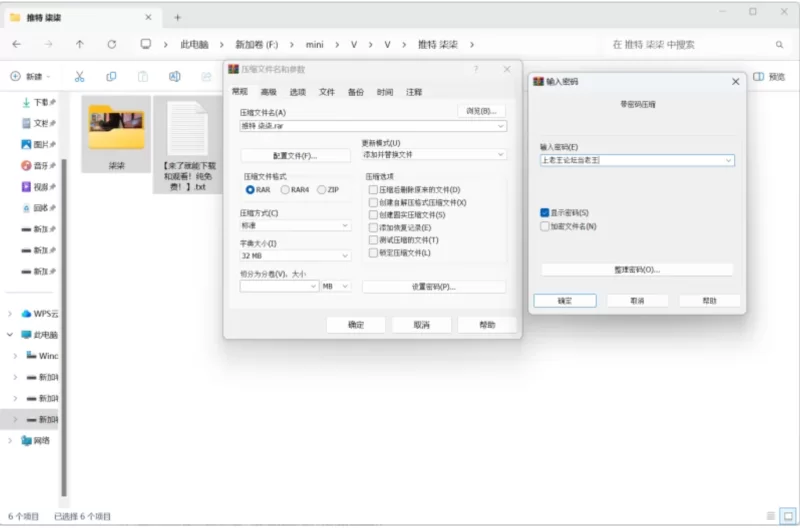Click 确定 in the archive name dialog
The image size is (800, 529).
click(x=356, y=324)
